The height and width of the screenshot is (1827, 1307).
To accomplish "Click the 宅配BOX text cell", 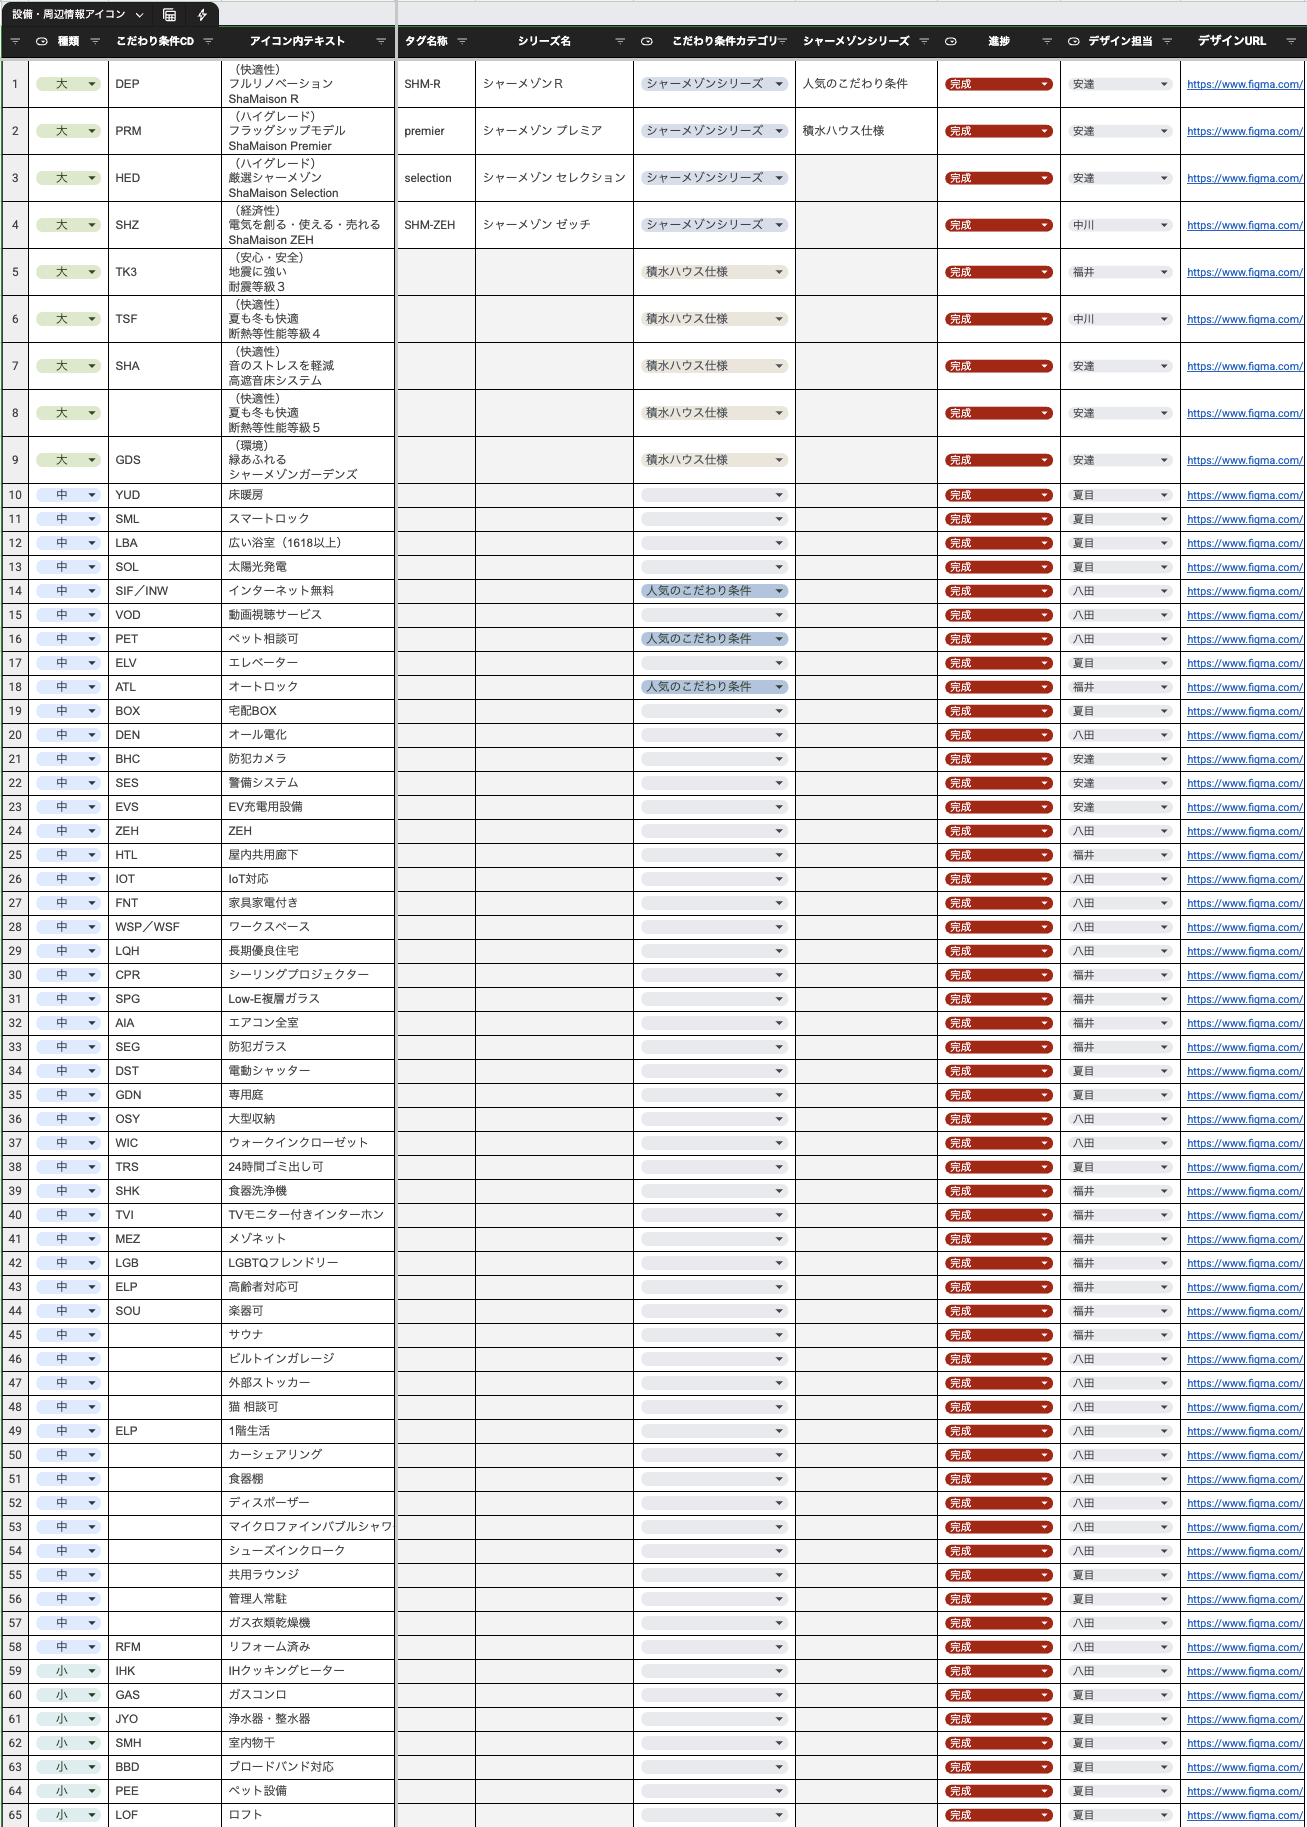I will click(x=308, y=711).
